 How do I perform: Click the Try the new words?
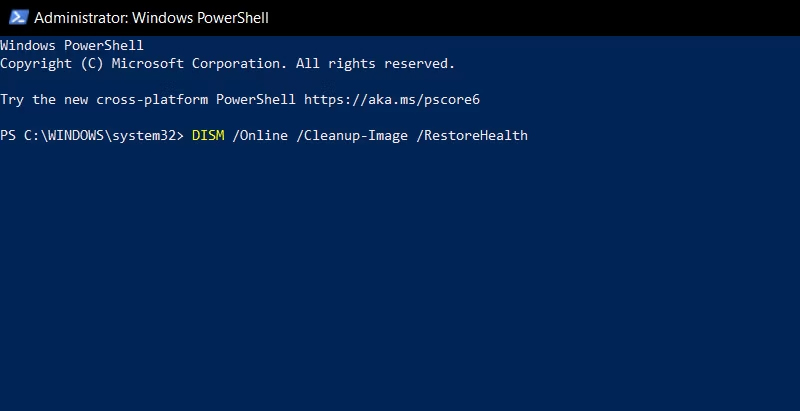point(44,99)
